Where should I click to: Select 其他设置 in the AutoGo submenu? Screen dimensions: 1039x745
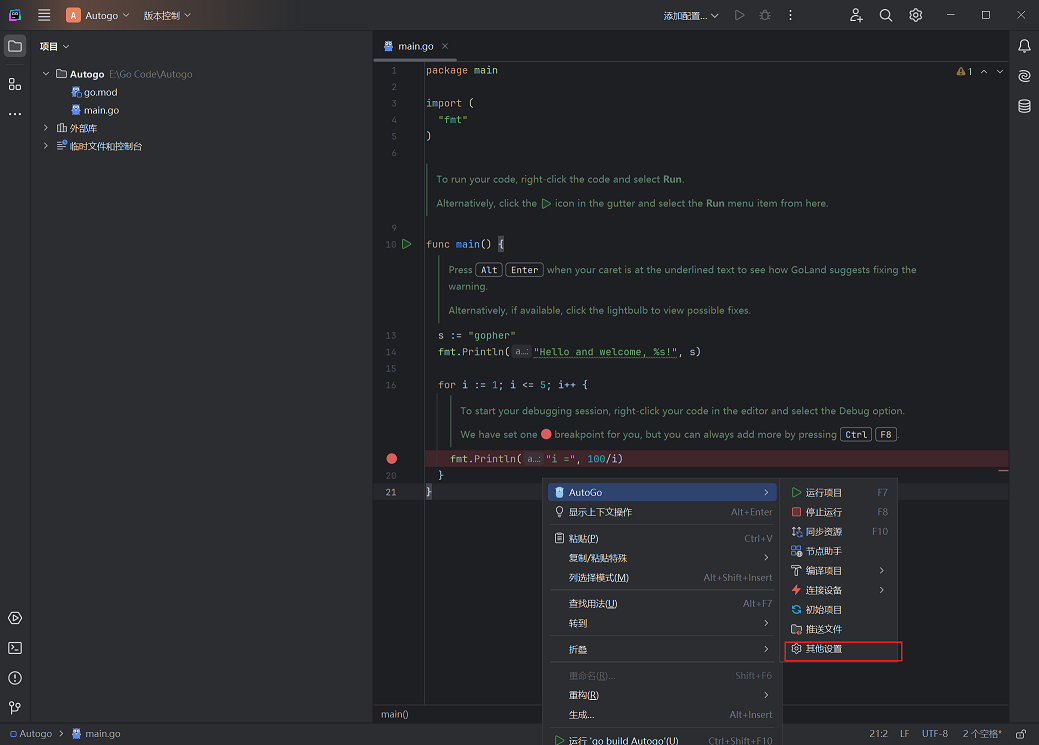point(824,649)
